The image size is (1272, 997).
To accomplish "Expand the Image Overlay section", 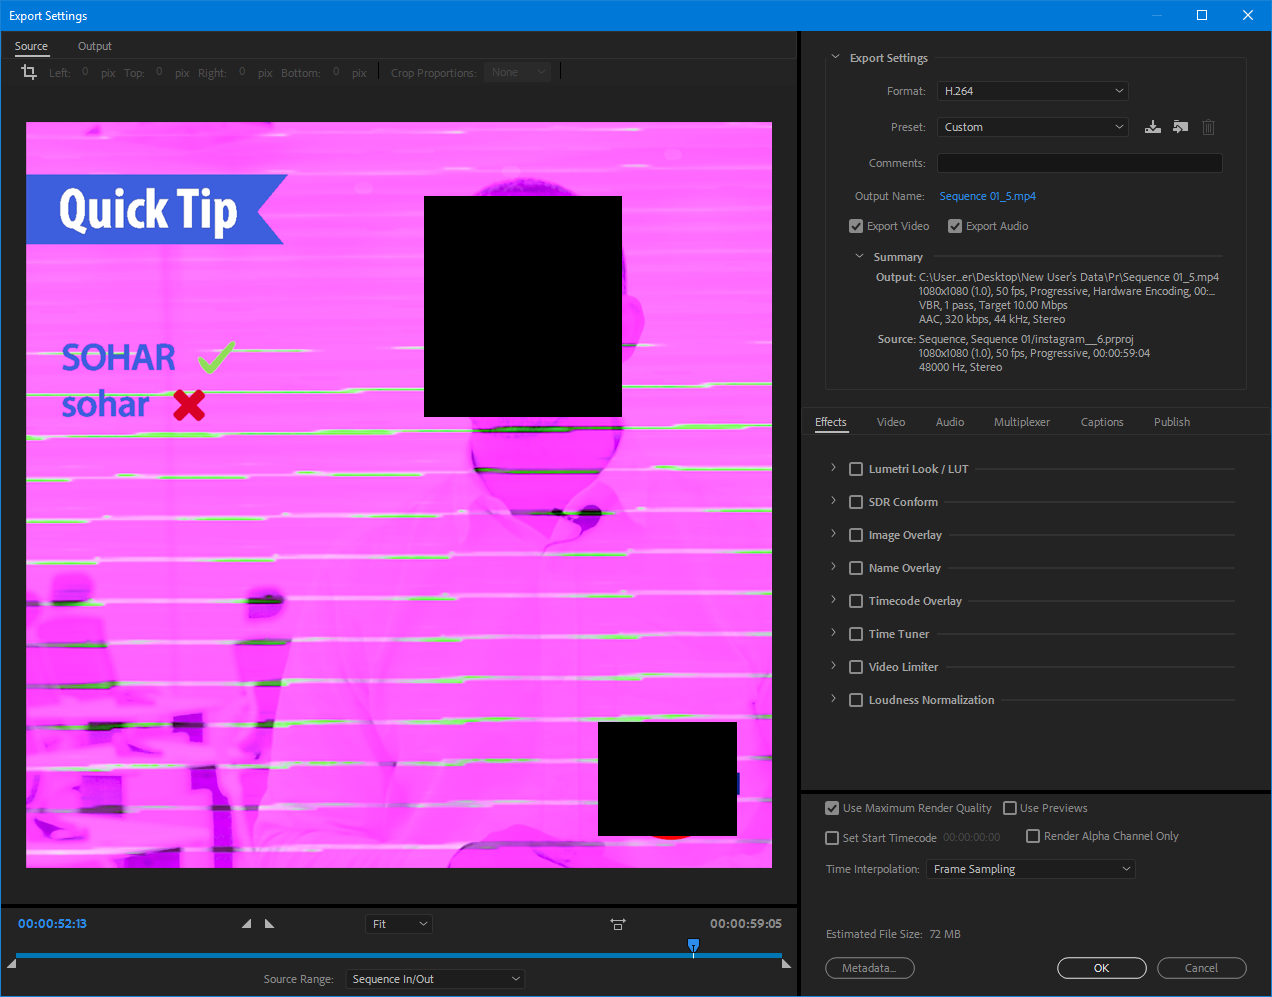I will (833, 534).
